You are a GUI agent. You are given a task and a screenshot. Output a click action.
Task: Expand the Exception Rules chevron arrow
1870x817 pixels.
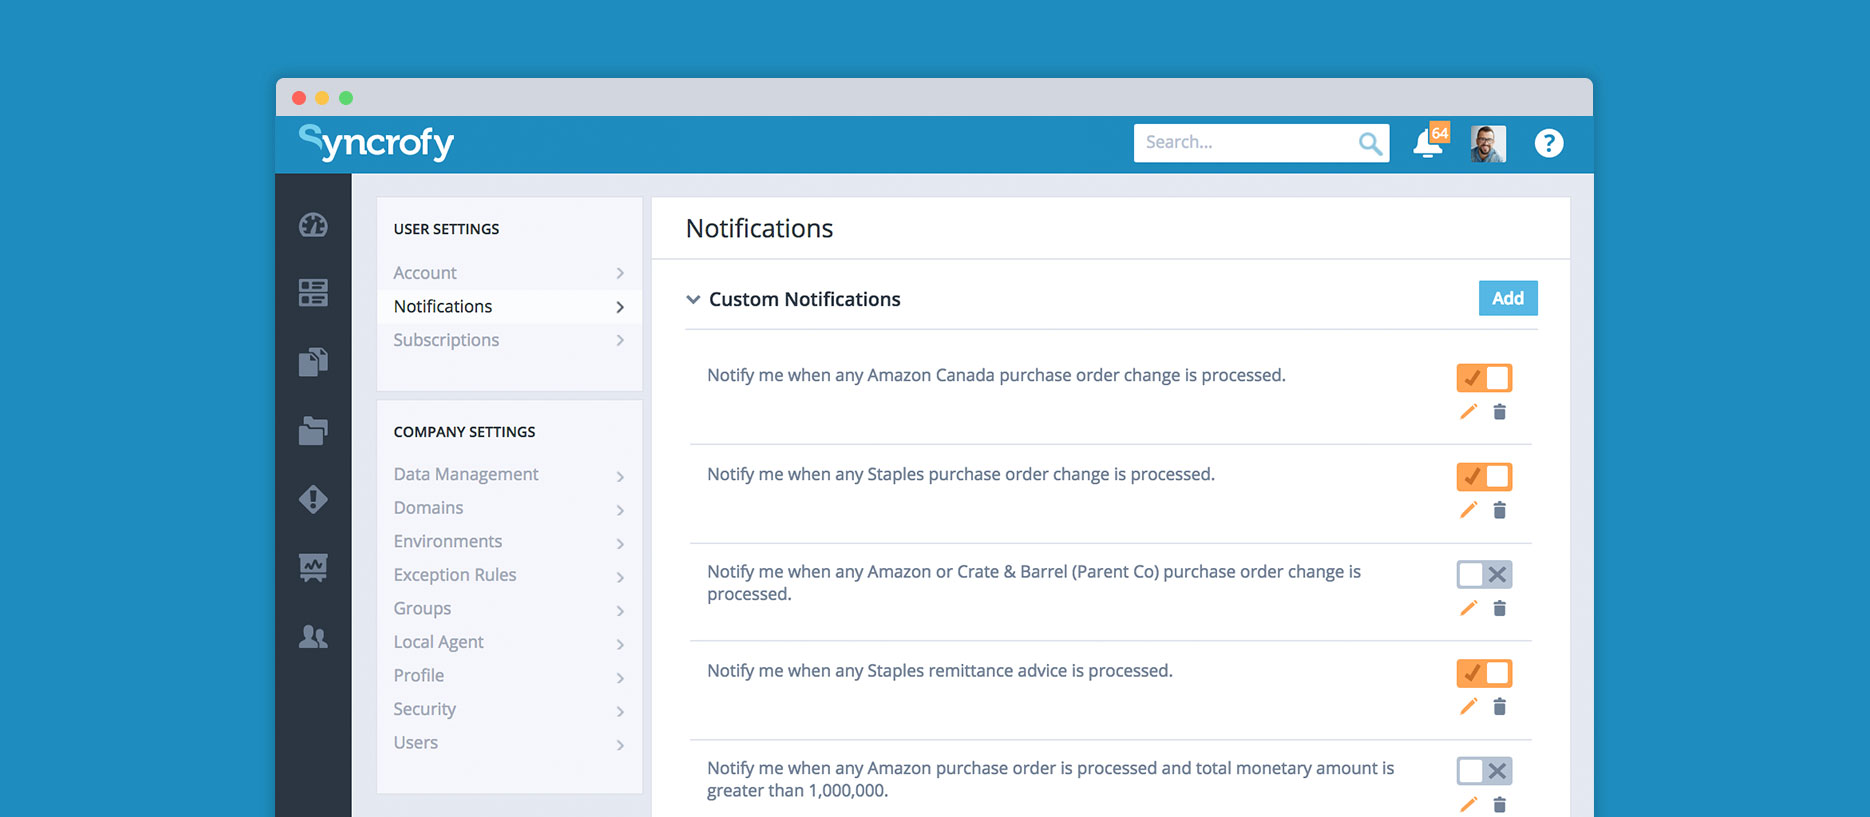tap(620, 577)
